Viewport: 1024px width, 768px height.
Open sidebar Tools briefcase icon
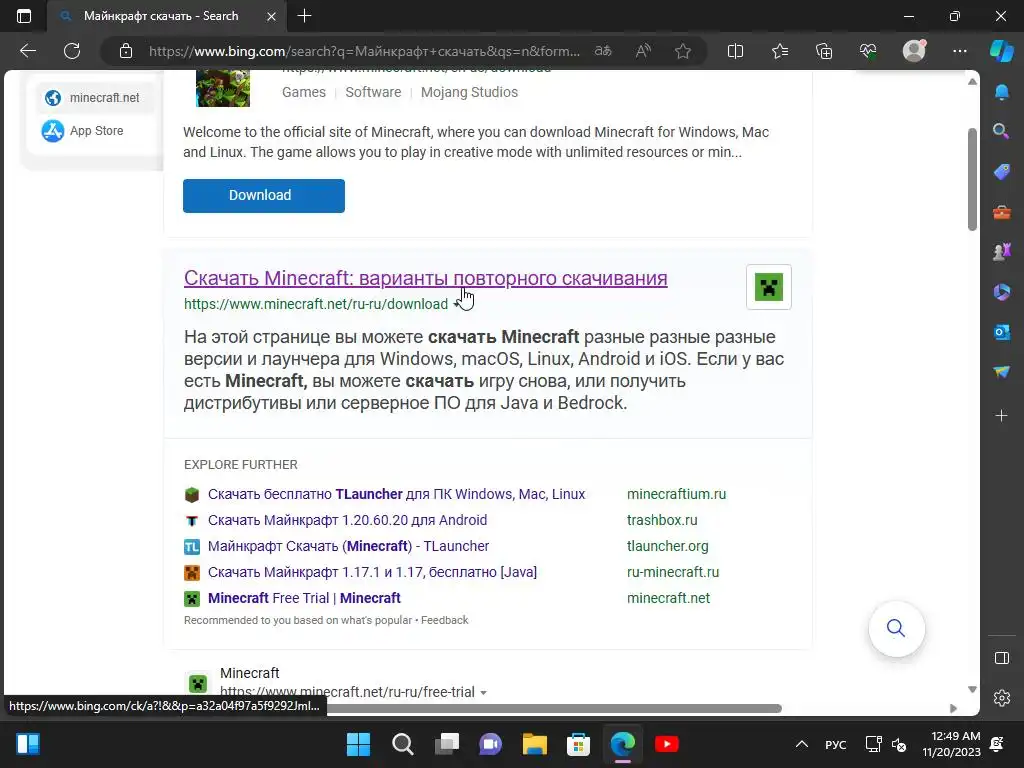click(x=1002, y=212)
